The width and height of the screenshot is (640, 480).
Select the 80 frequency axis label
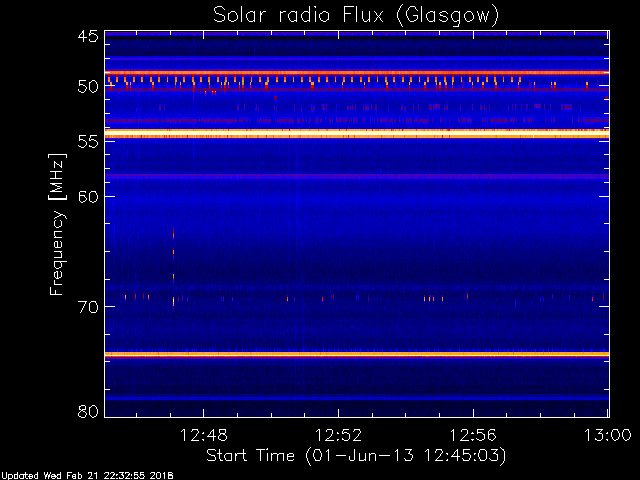(88, 411)
